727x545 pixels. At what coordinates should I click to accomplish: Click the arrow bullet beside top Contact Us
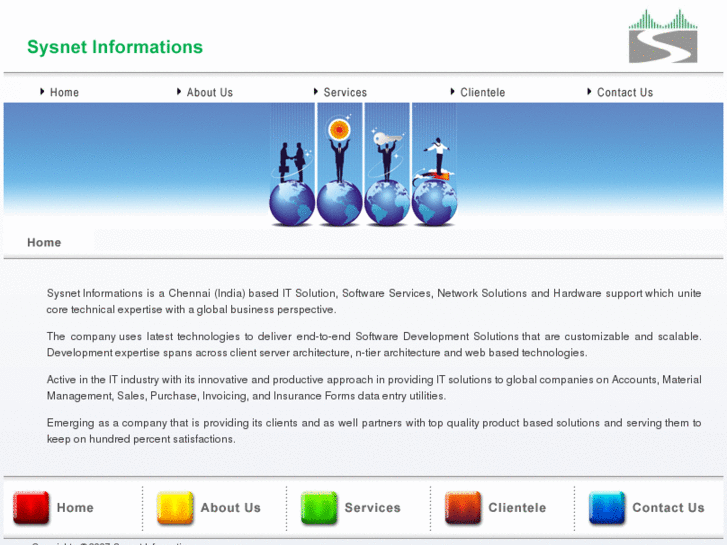click(x=589, y=91)
